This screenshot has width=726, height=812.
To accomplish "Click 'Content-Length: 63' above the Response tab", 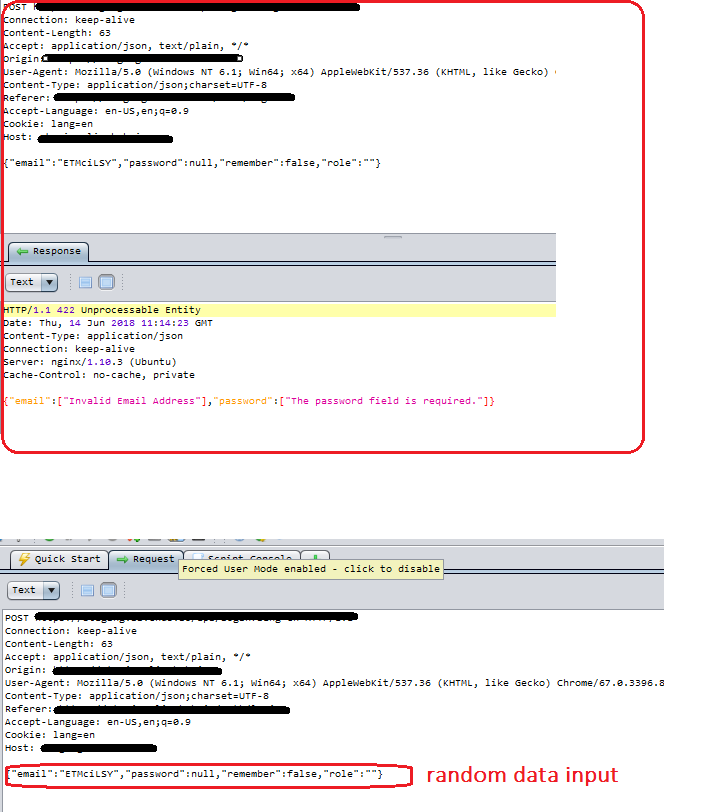I will click(57, 33).
